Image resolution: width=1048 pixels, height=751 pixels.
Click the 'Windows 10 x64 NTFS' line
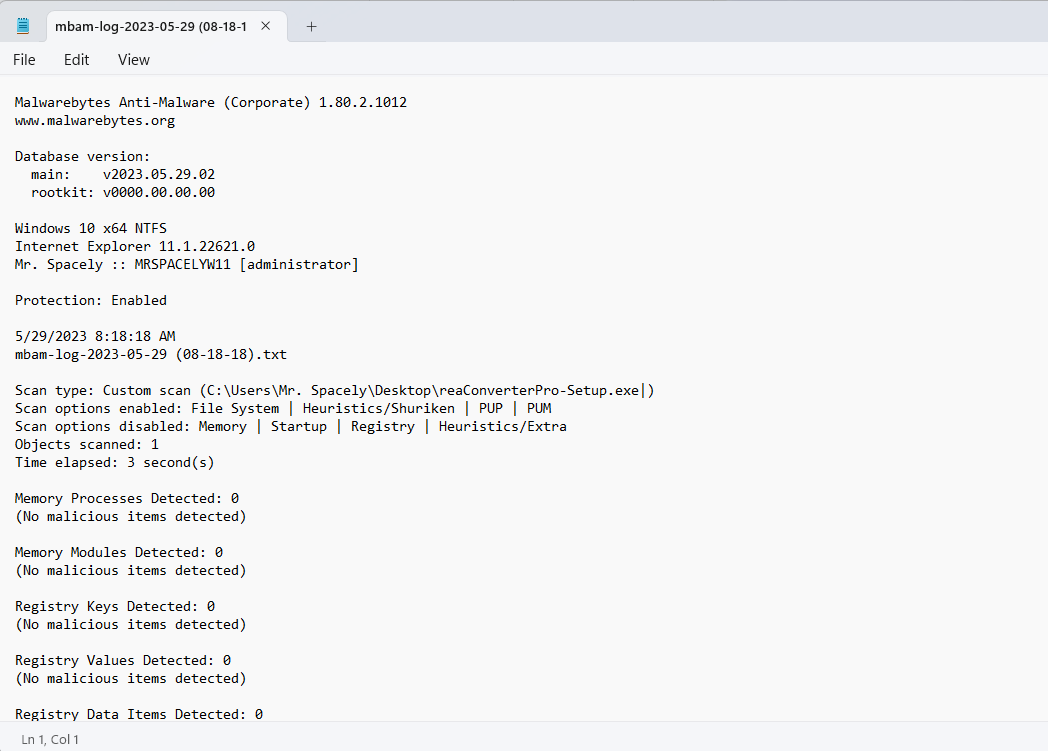click(x=91, y=229)
